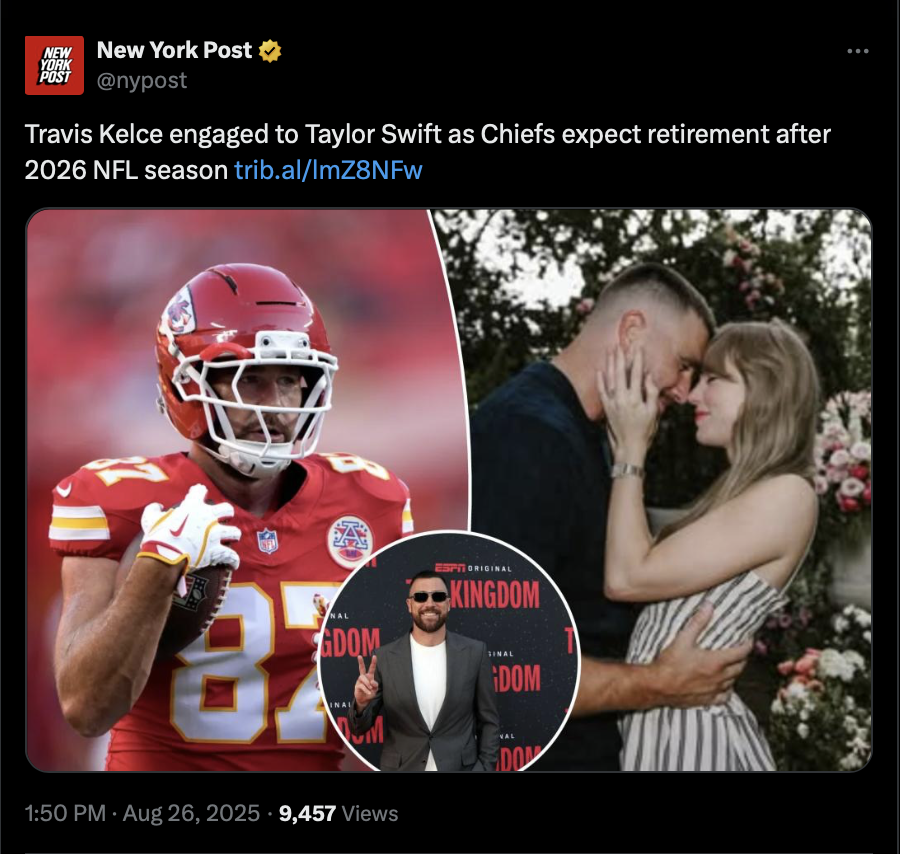Click the New York Post avatar logo
Screen dimensions: 900x854
[x=55, y=65]
